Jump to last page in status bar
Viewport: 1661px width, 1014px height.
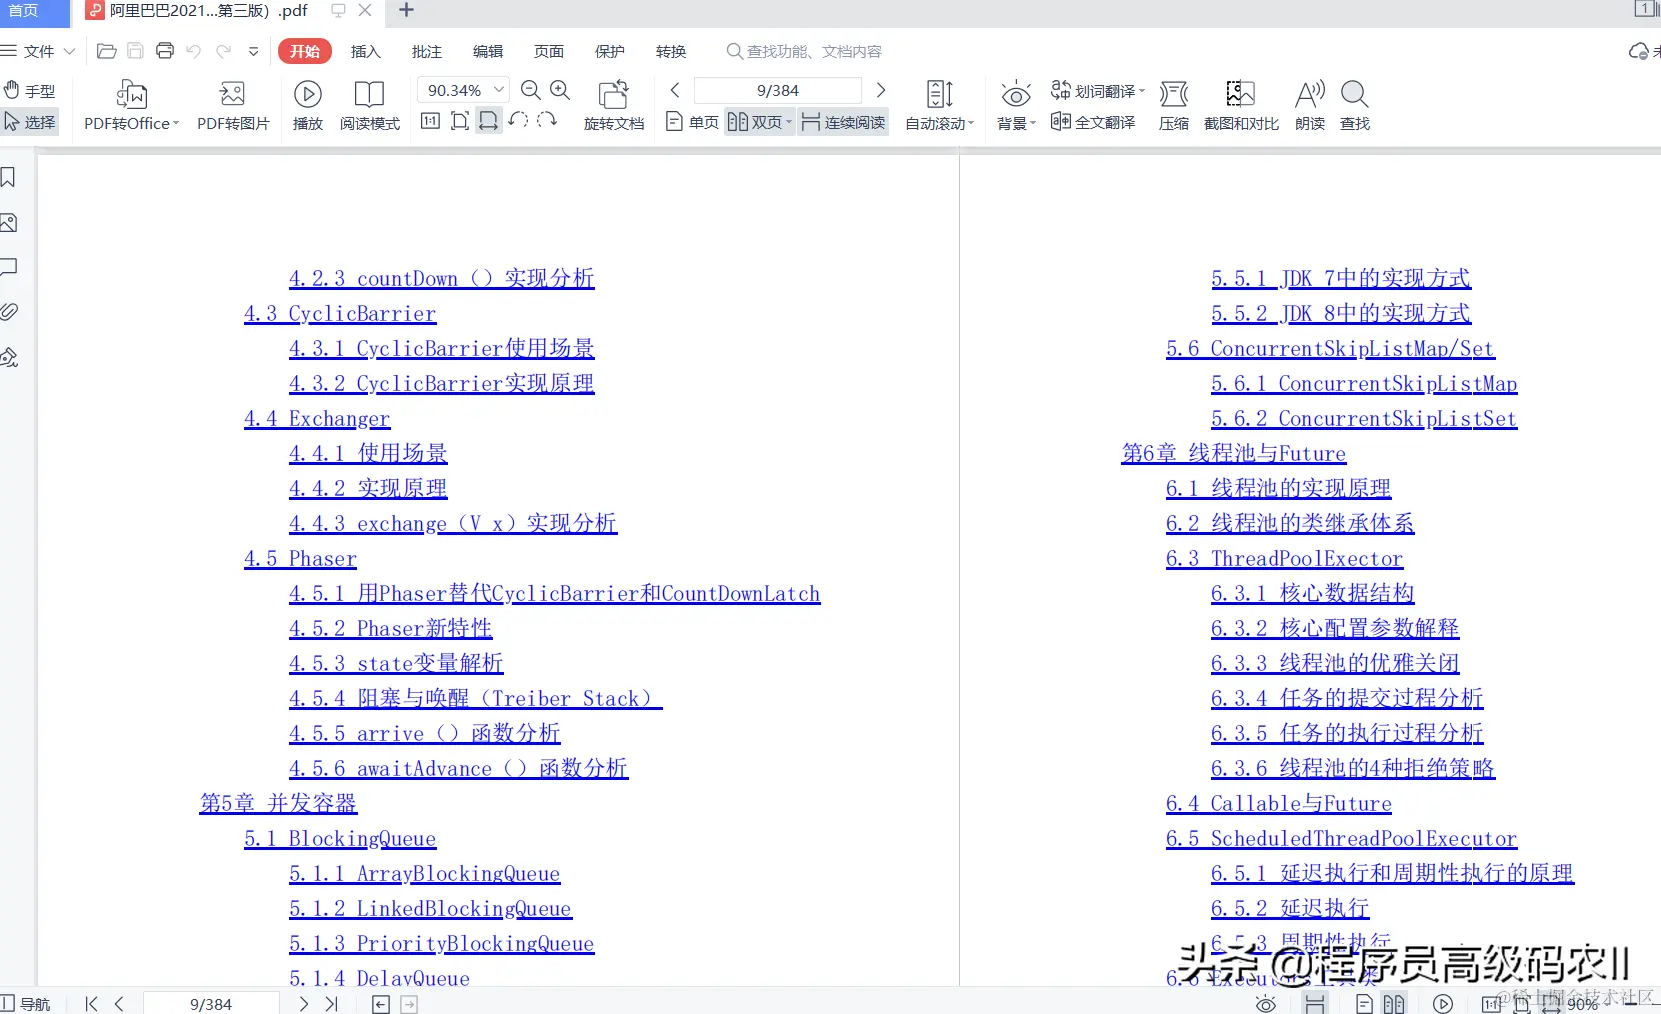(x=332, y=1004)
